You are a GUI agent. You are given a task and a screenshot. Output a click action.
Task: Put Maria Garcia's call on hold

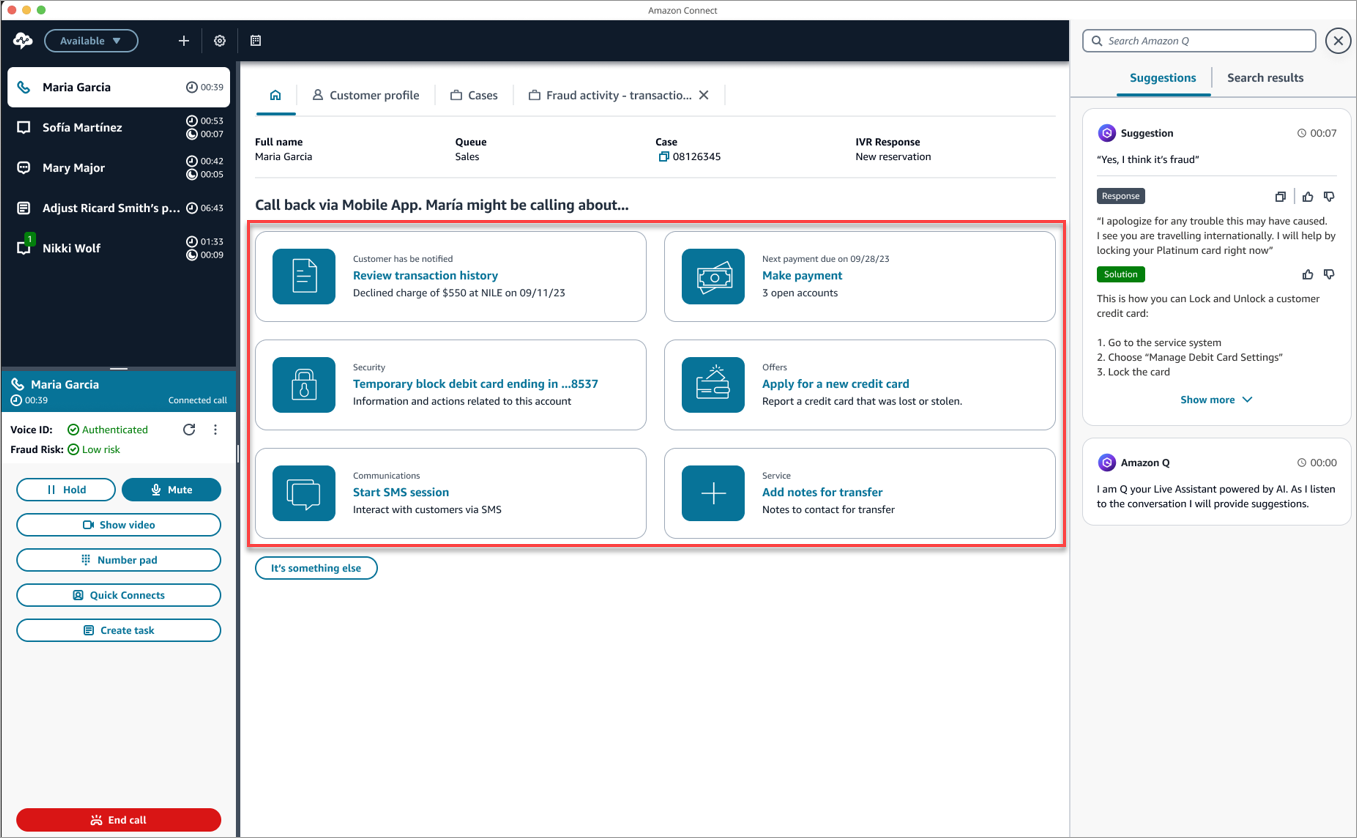click(66, 490)
